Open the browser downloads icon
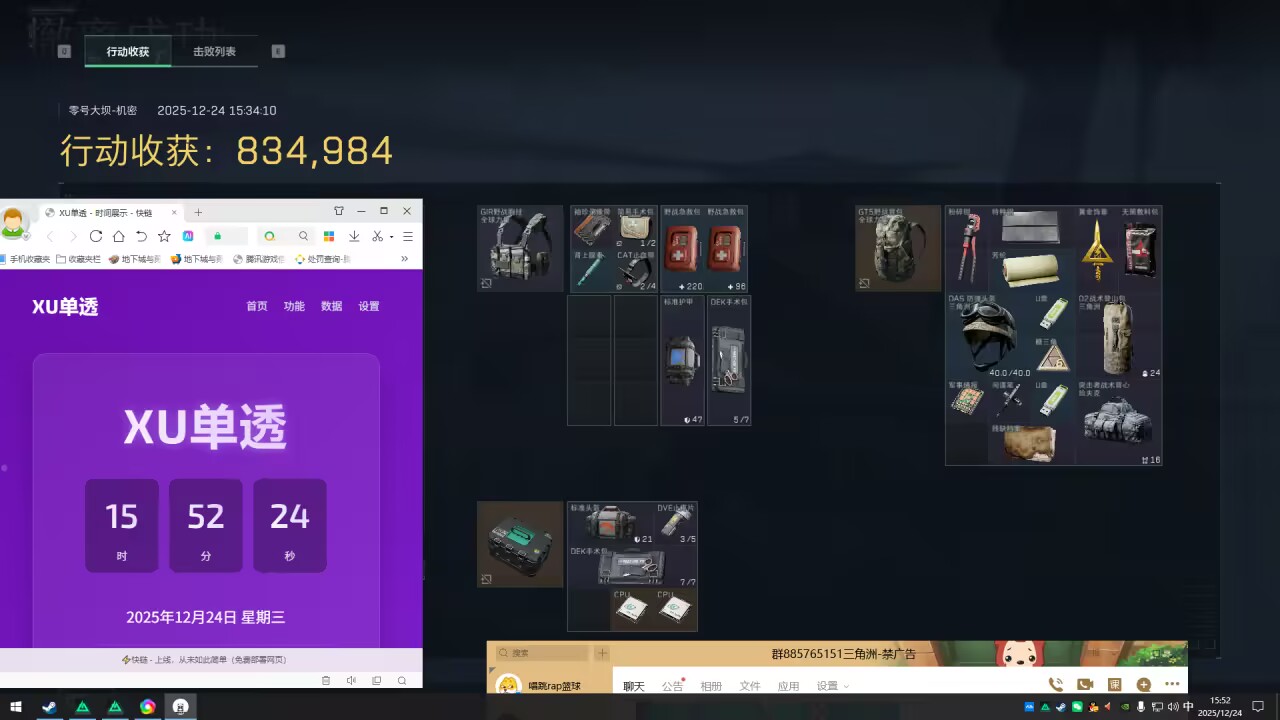 click(354, 236)
